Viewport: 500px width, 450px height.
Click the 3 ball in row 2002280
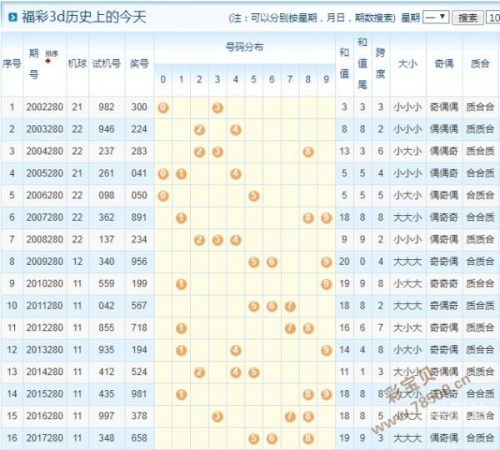[x=217, y=108]
